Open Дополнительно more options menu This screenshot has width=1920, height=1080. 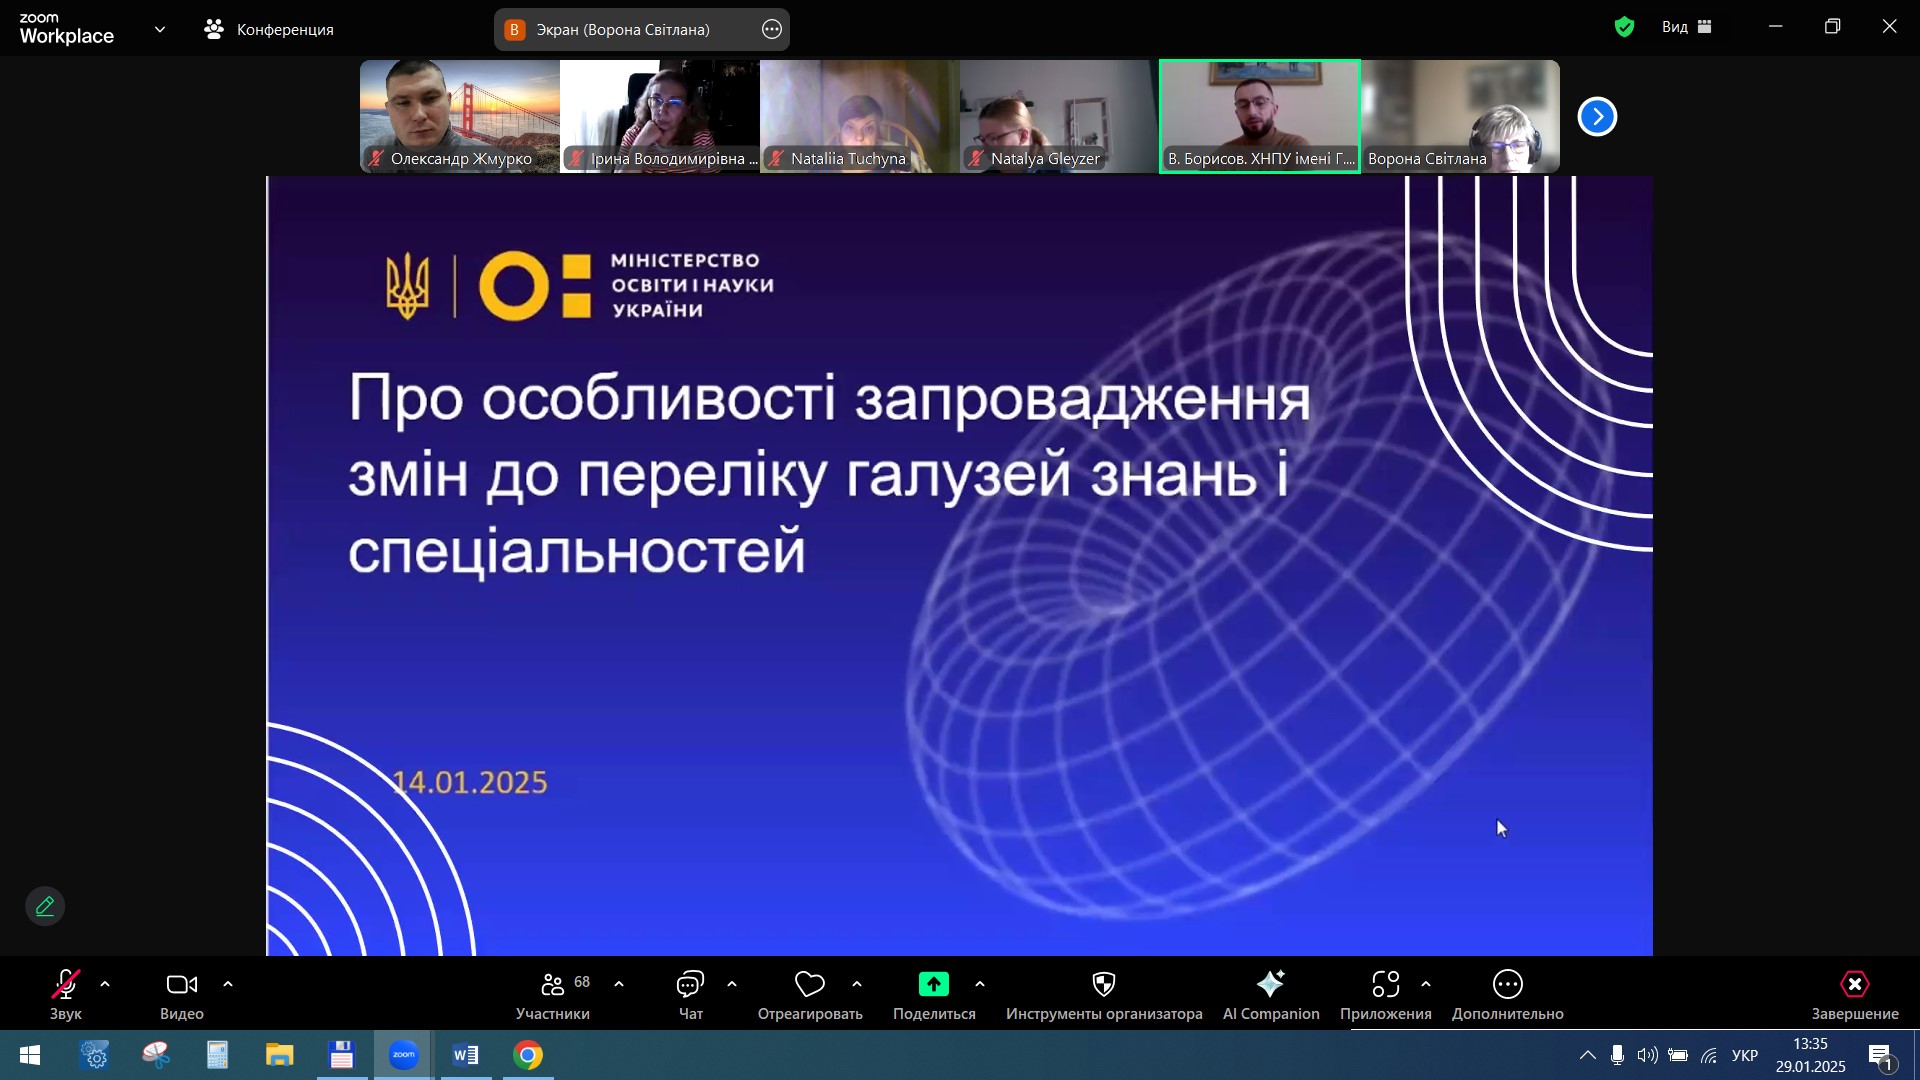coord(1508,994)
